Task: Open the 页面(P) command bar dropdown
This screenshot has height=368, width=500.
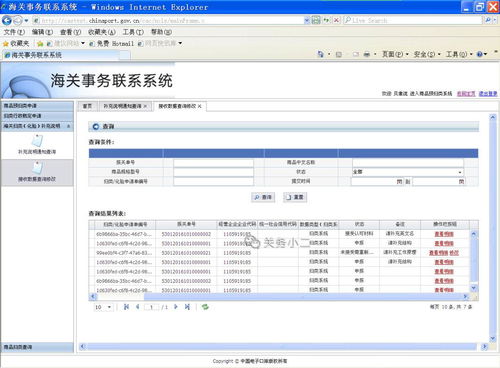Action: (395, 54)
